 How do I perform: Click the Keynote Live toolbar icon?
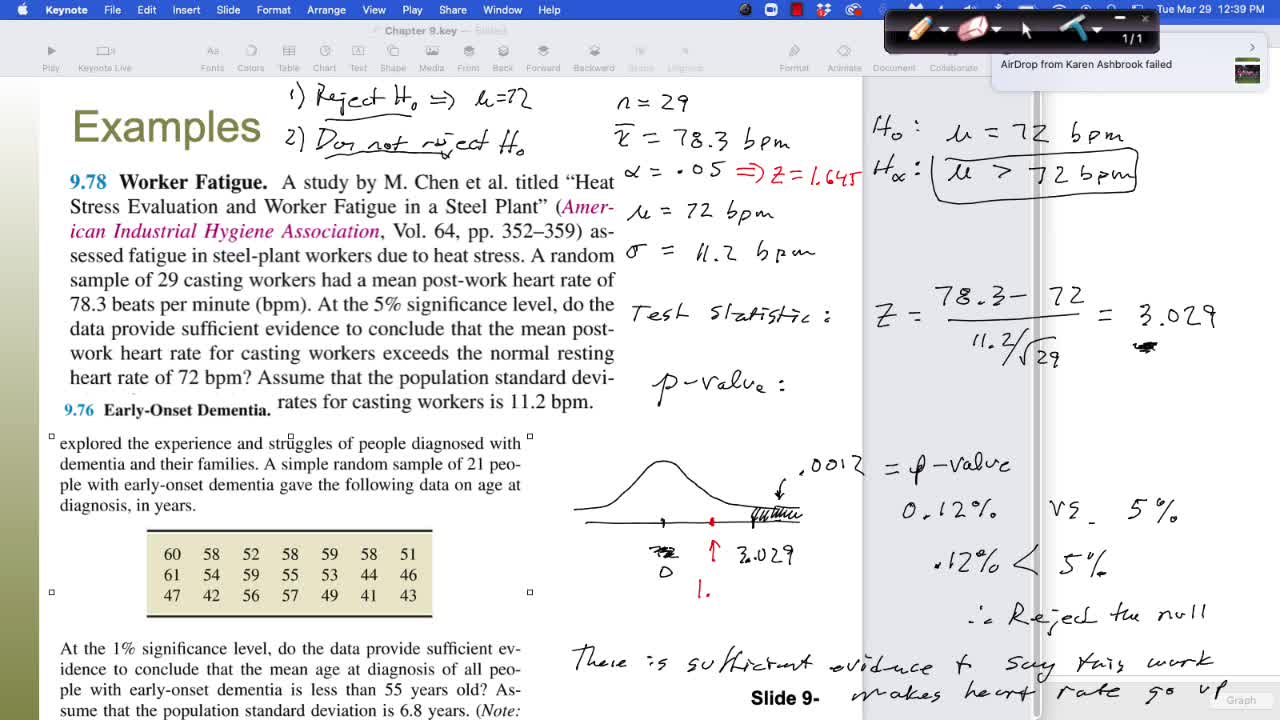(105, 57)
